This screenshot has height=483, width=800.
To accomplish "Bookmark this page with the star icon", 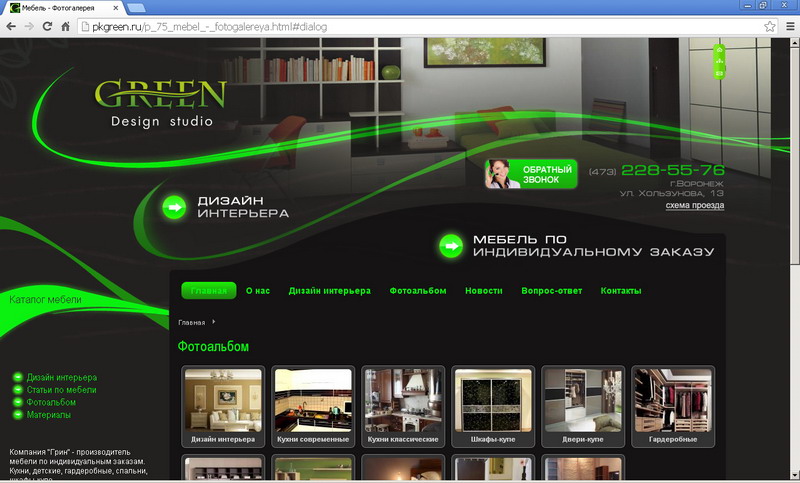I will [x=769, y=27].
